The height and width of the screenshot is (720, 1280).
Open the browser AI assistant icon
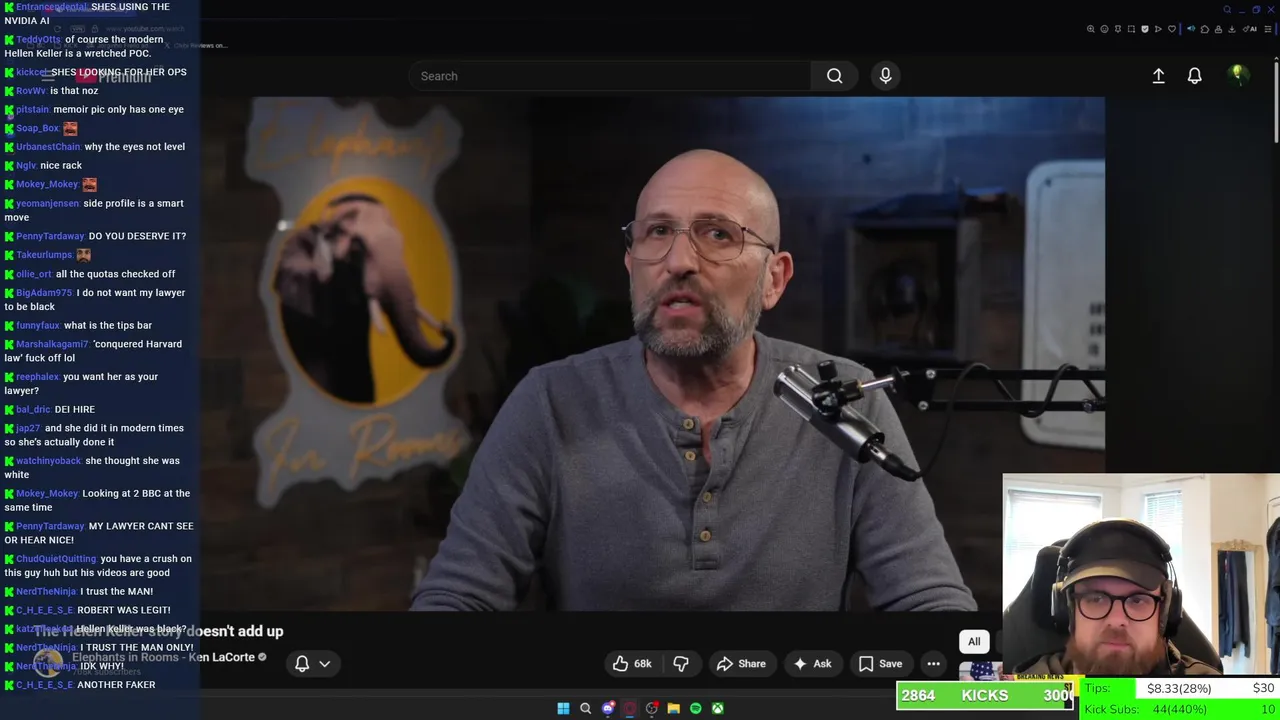pos(1249,29)
